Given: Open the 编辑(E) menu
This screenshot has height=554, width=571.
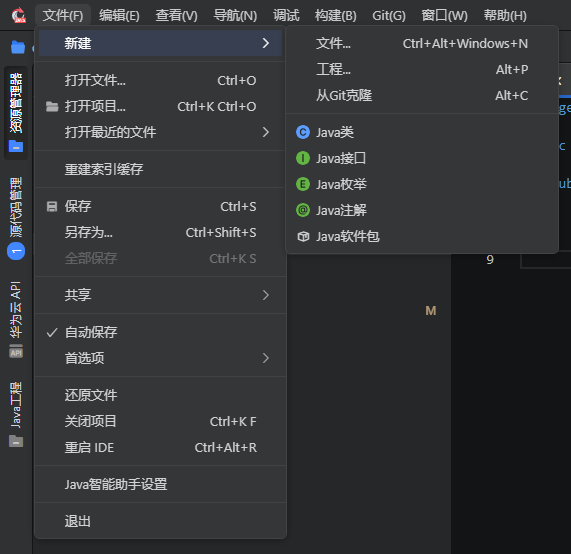Looking at the screenshot, I should [x=119, y=16].
